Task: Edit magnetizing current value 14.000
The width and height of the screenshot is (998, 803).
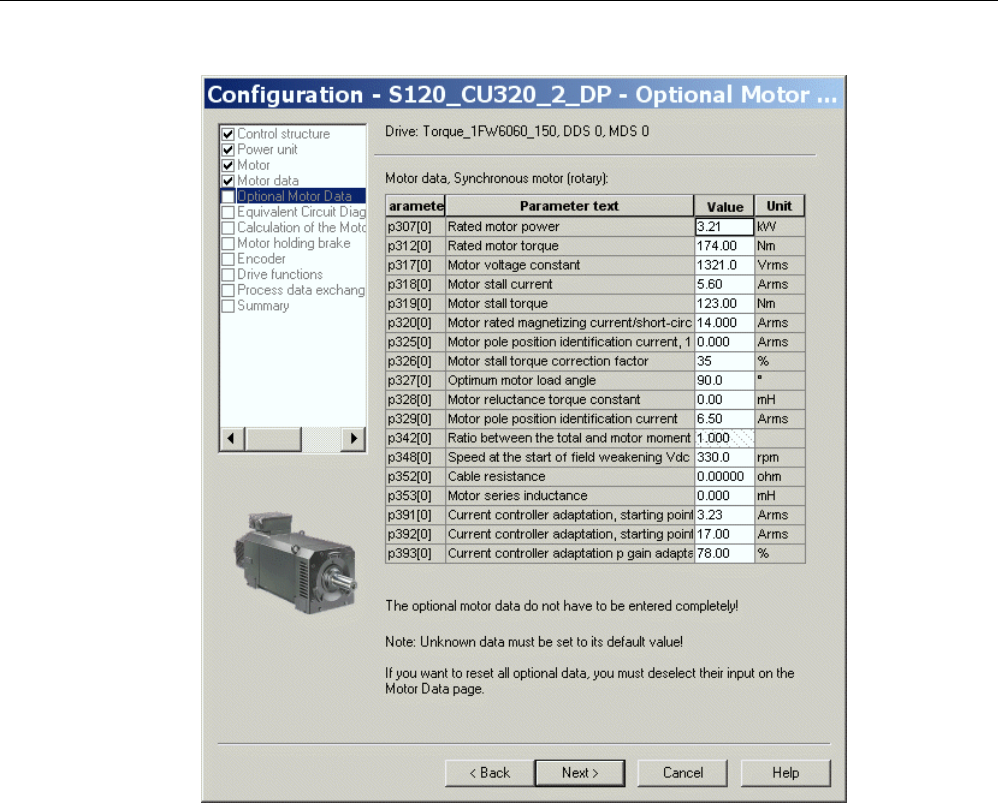Action: 724,323
